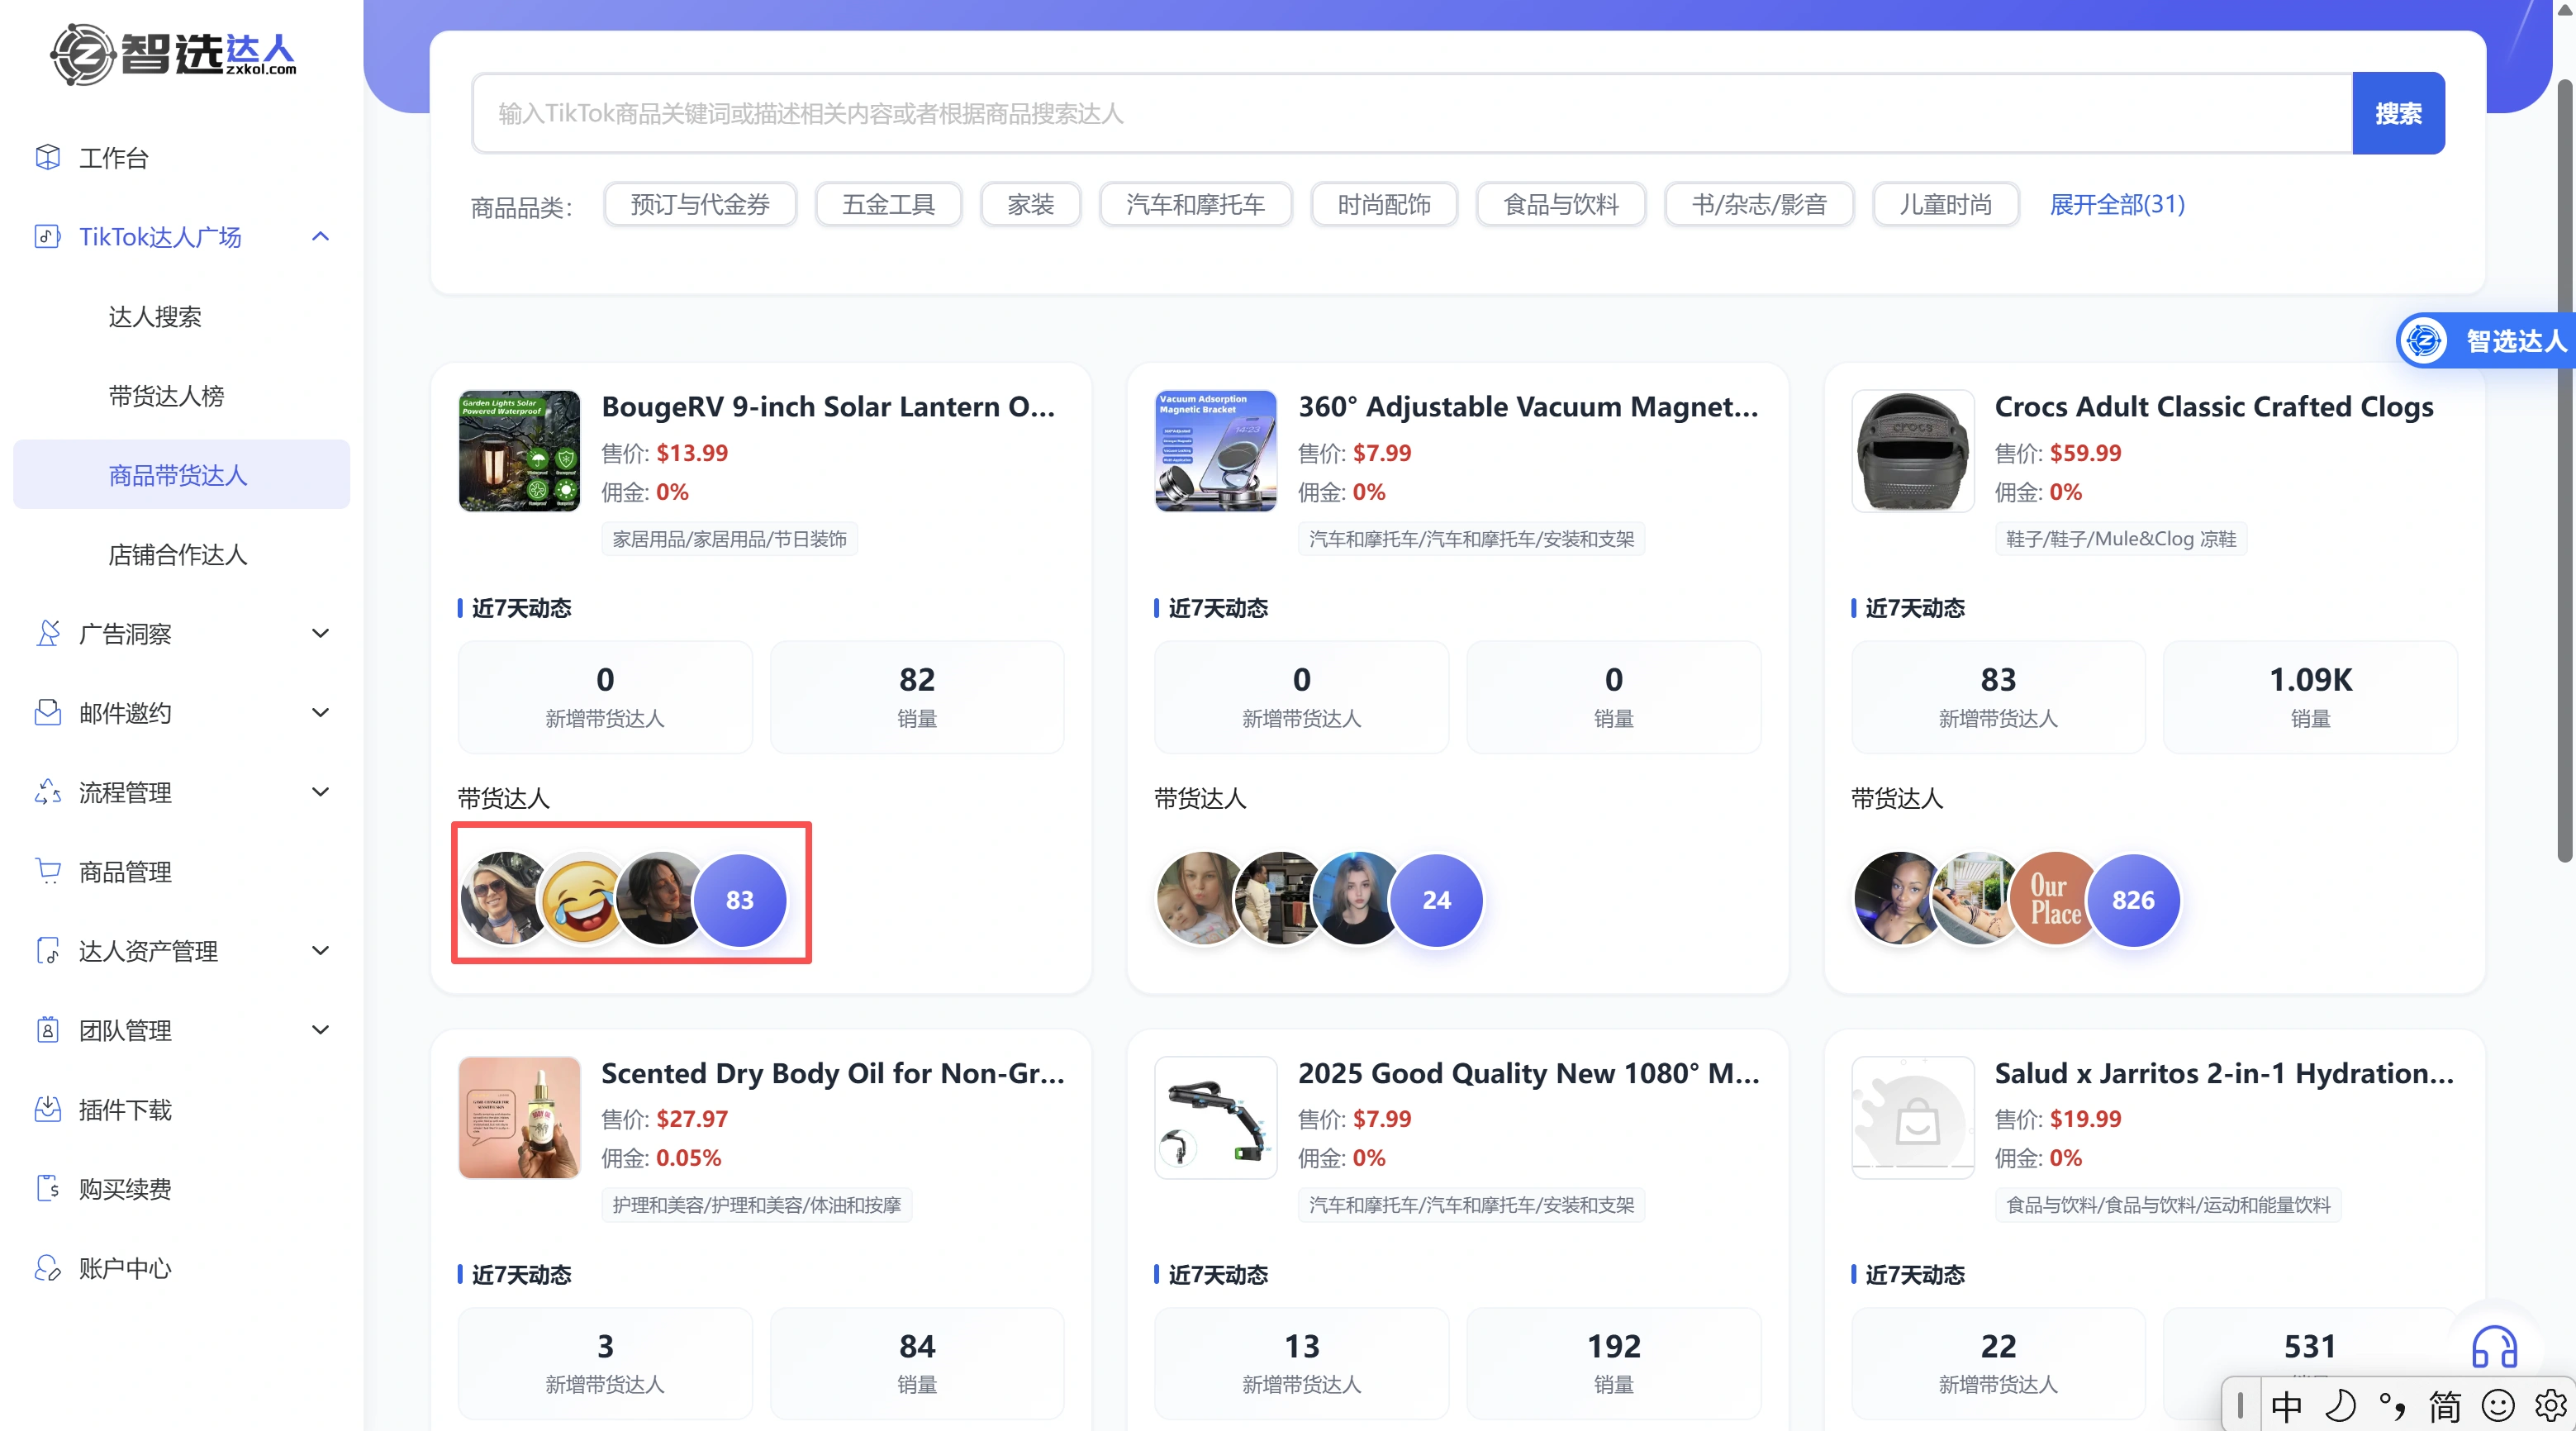Screen dimensions: 2576x1431
Task: Open the 店铺合作达人 submenu item
Action: 178,555
